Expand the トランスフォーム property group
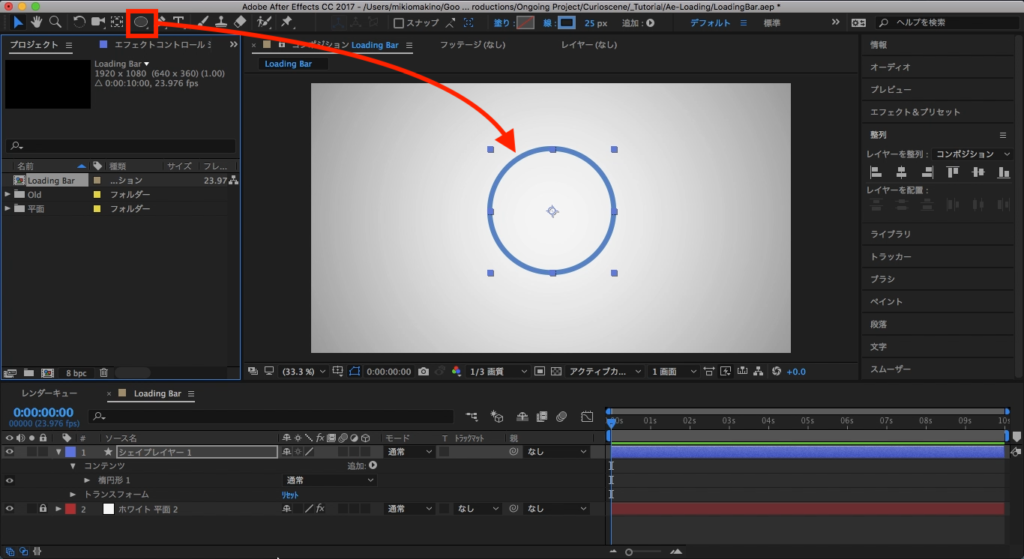 pyautogui.click(x=72, y=495)
